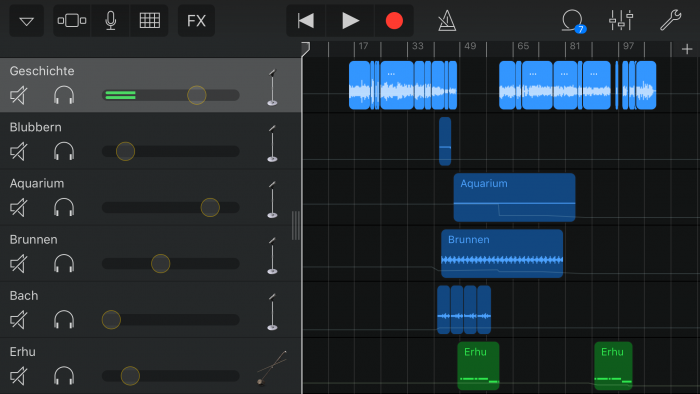Screen dimensions: 700x394
Task: Select the Blubbern audio region
Action: tap(445, 141)
